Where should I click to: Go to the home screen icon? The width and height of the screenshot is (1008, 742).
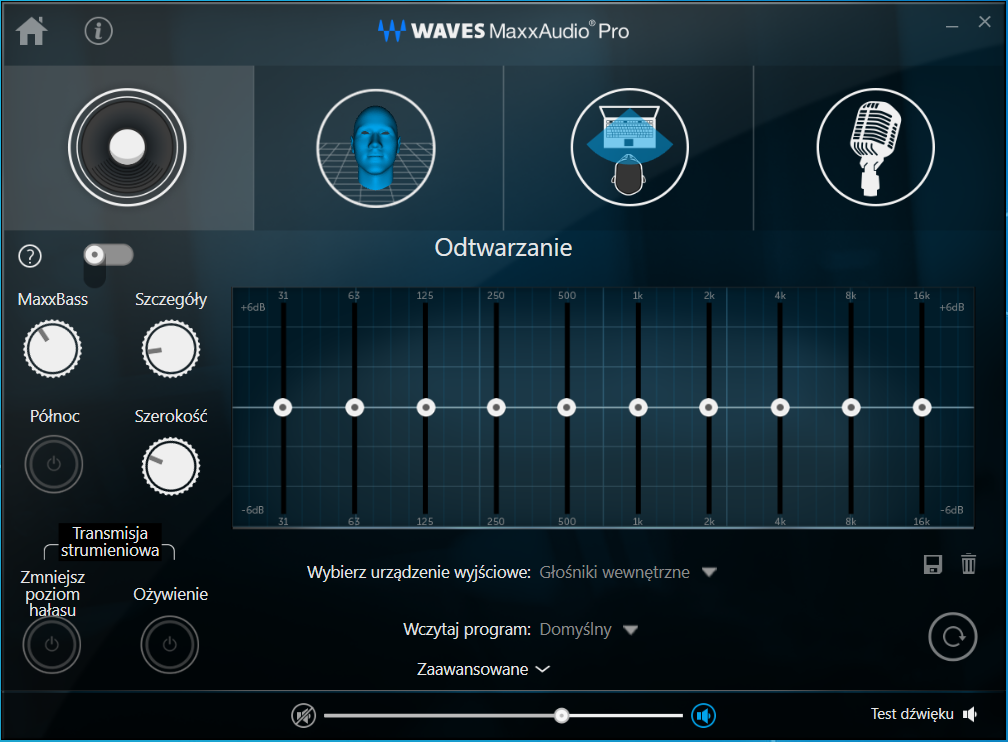pos(32,31)
